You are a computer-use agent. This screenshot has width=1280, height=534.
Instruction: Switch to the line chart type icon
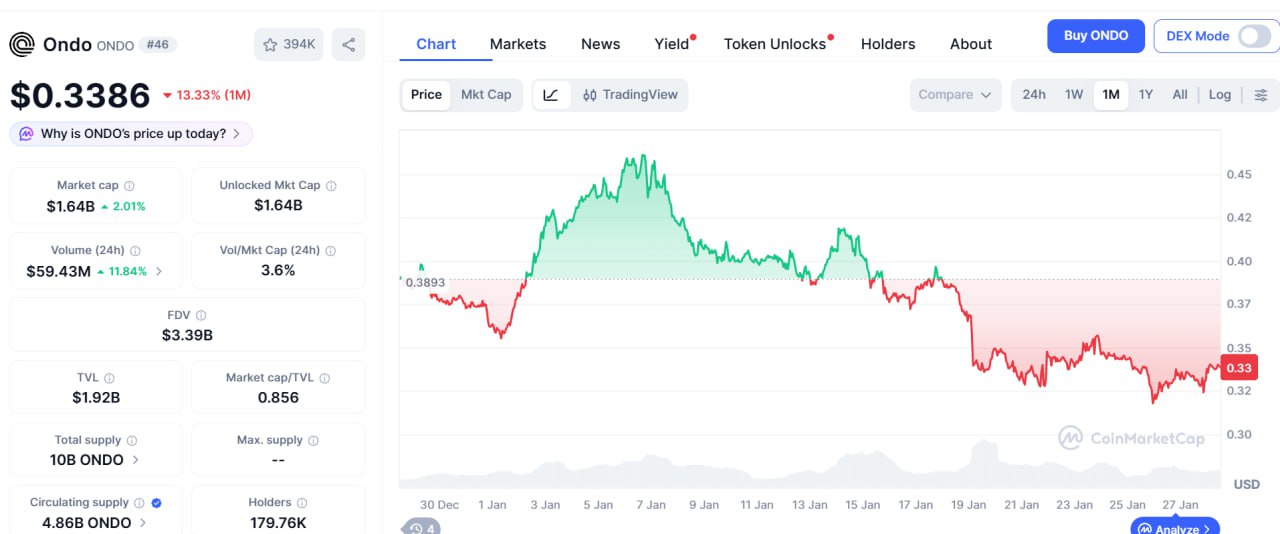tap(551, 95)
